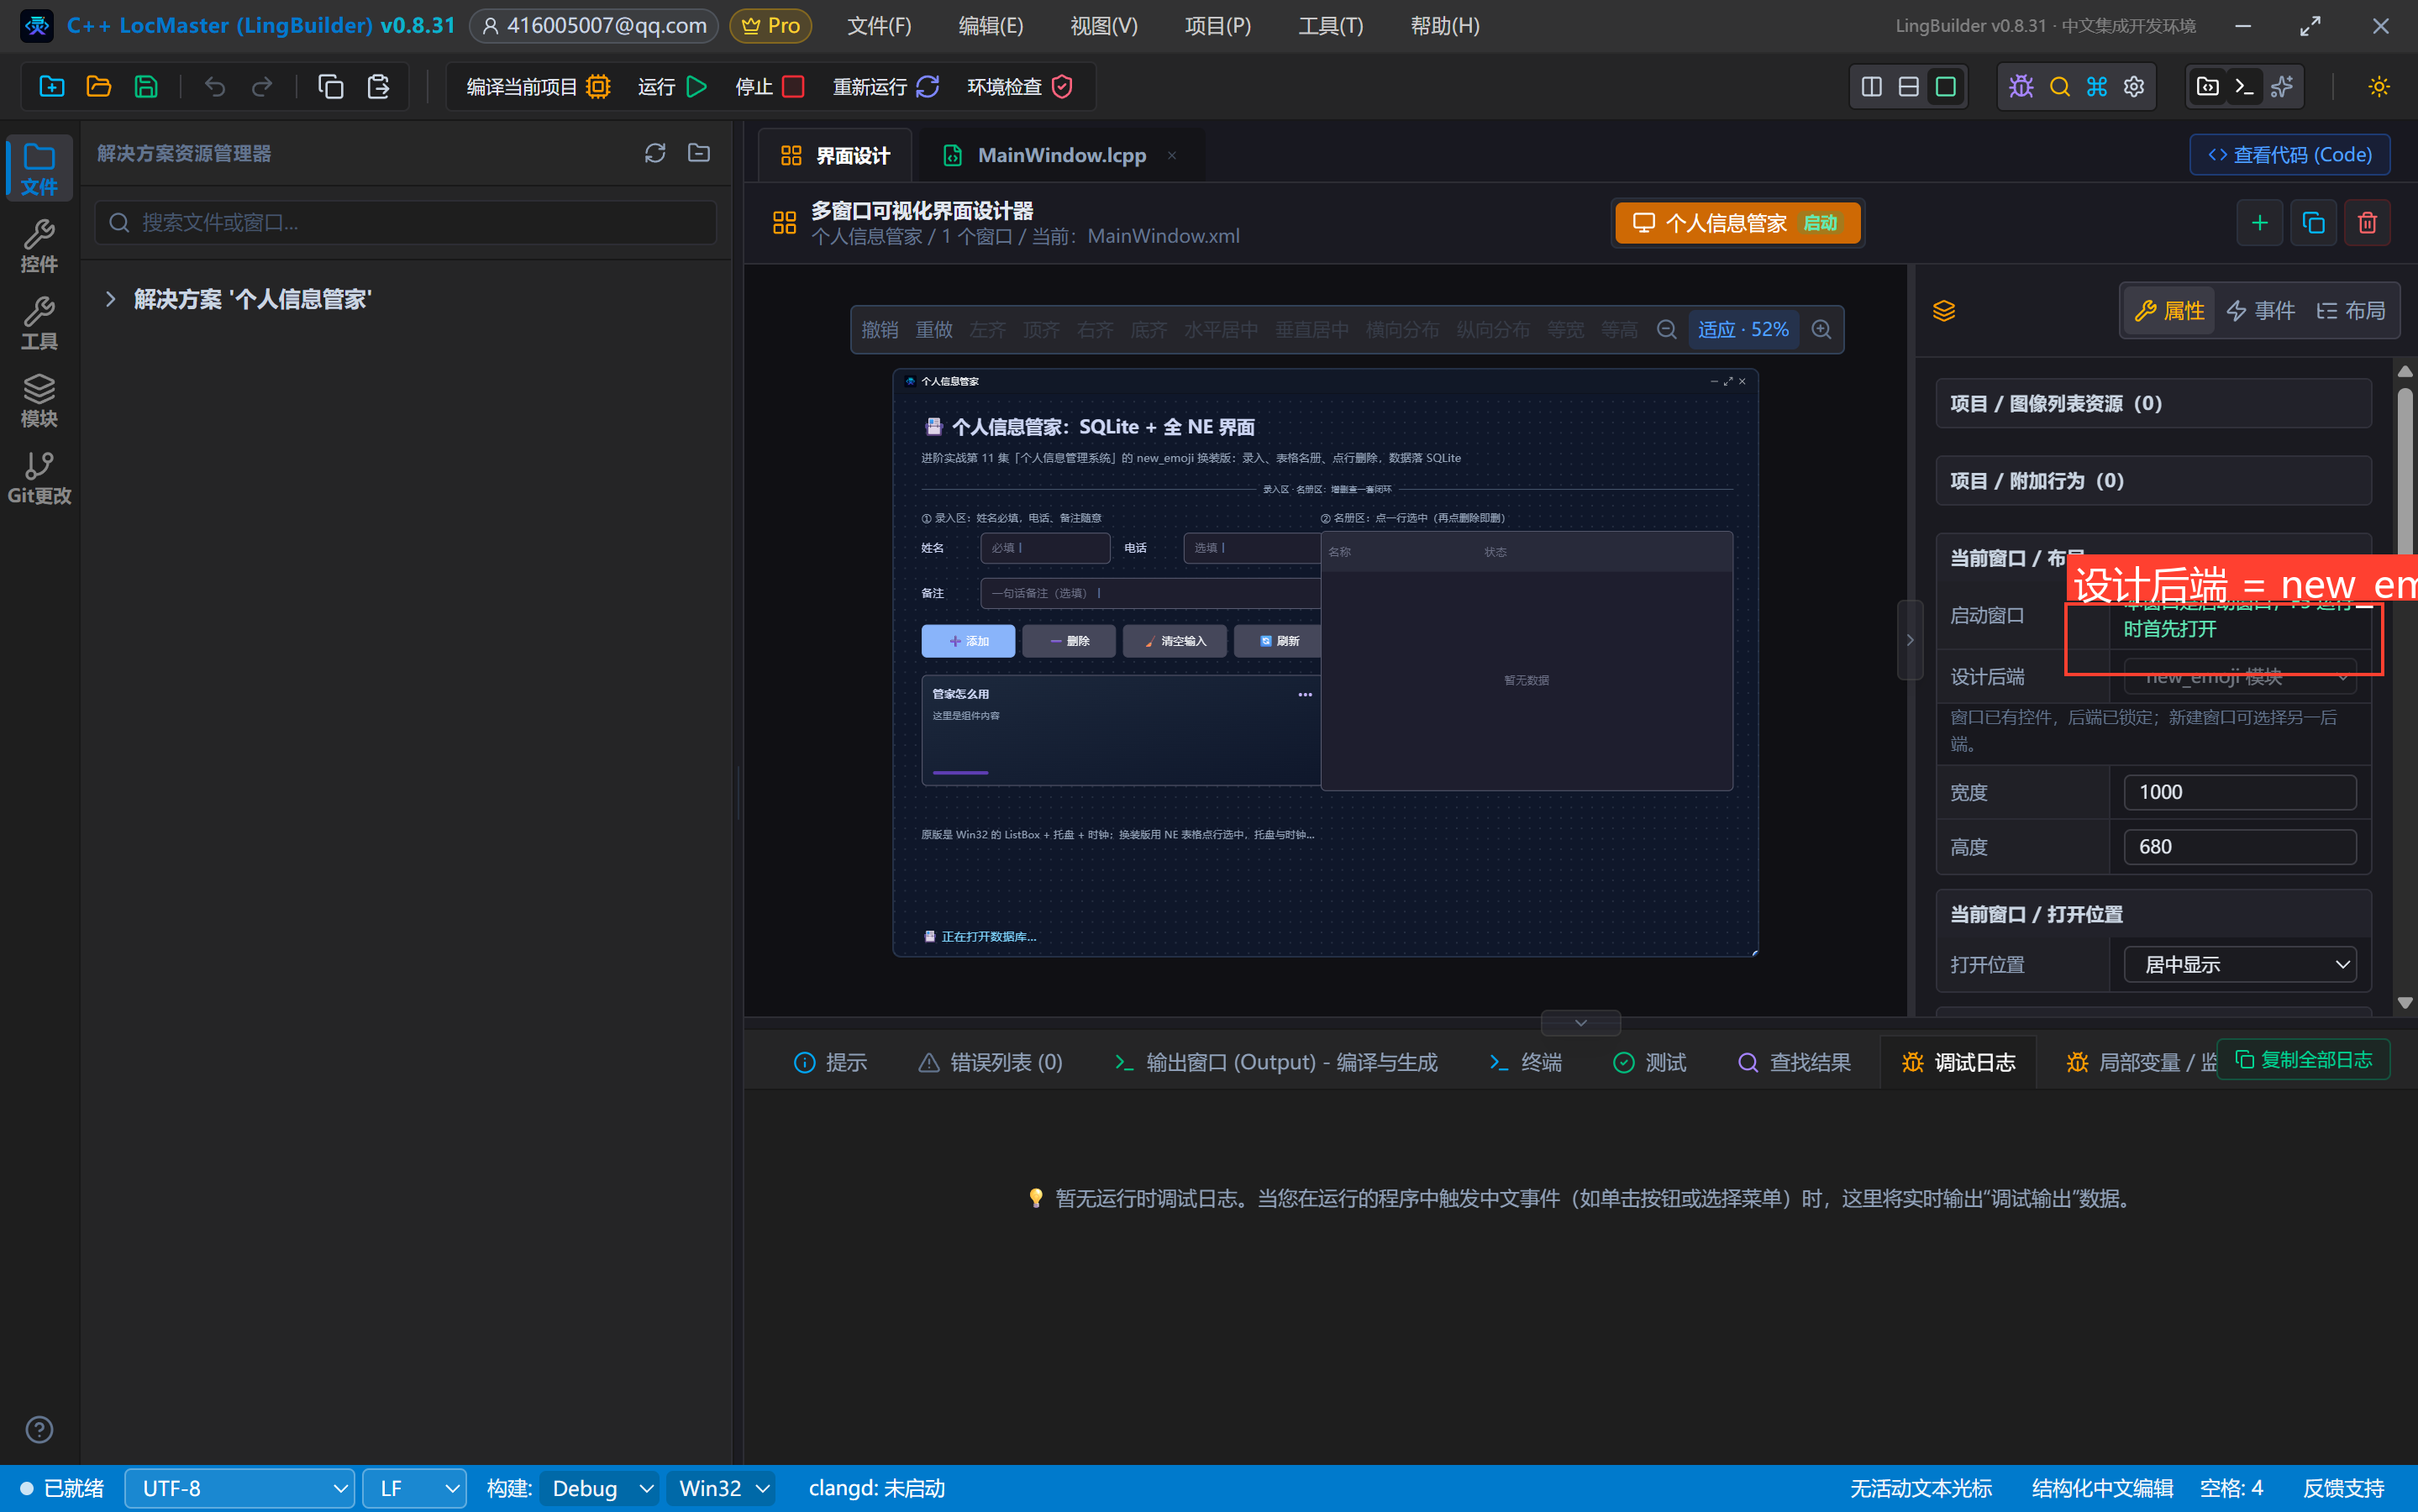Open the 输出窗口 (Output) tab
Screen dimensions: 2418x1512
[x=1276, y=1062]
